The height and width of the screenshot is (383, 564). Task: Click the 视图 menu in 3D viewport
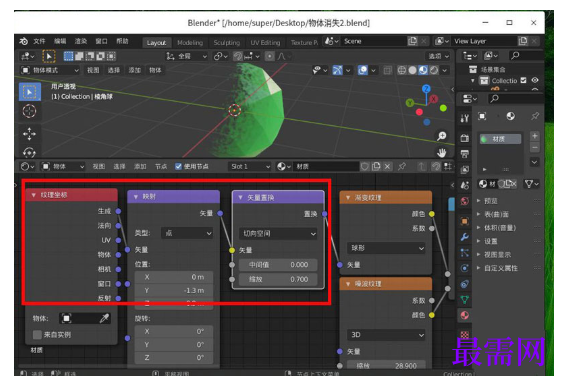tap(93, 70)
